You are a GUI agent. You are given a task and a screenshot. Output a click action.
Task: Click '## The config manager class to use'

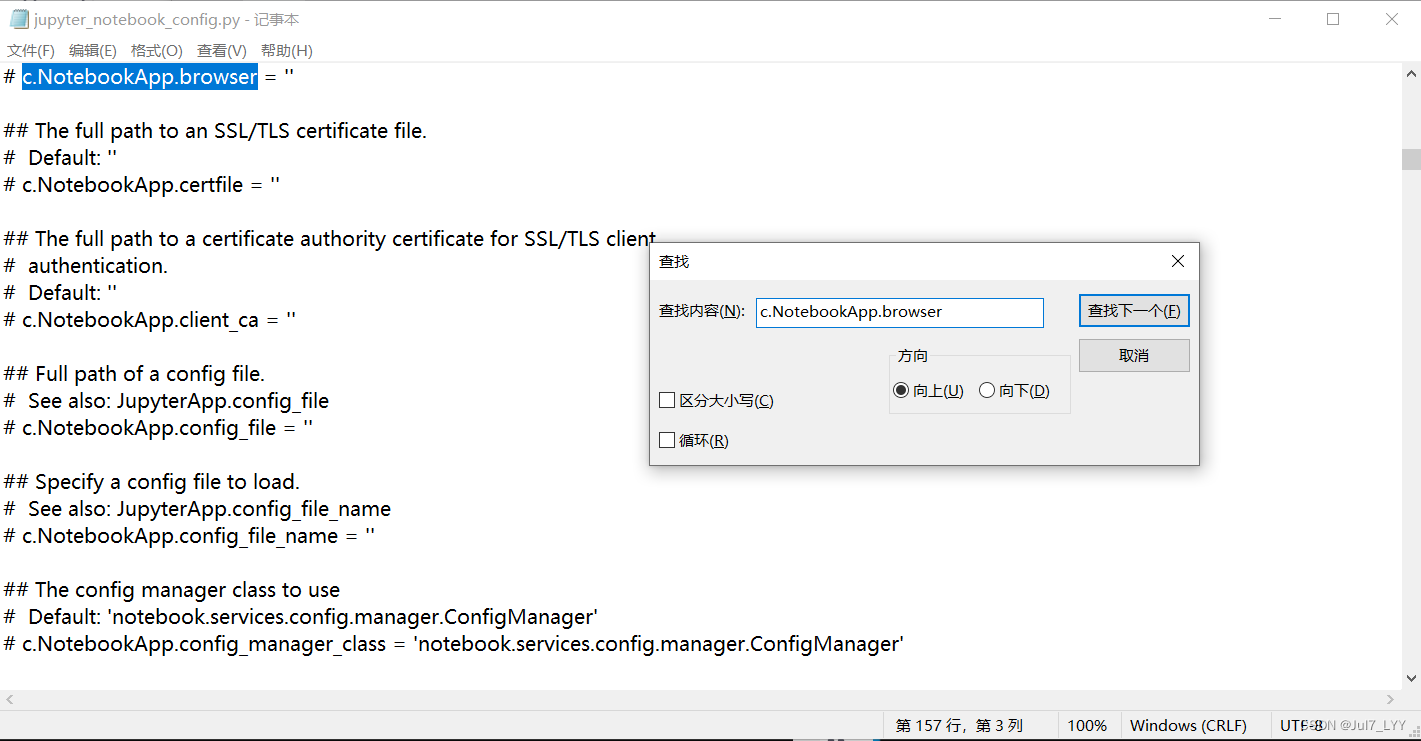(172, 590)
